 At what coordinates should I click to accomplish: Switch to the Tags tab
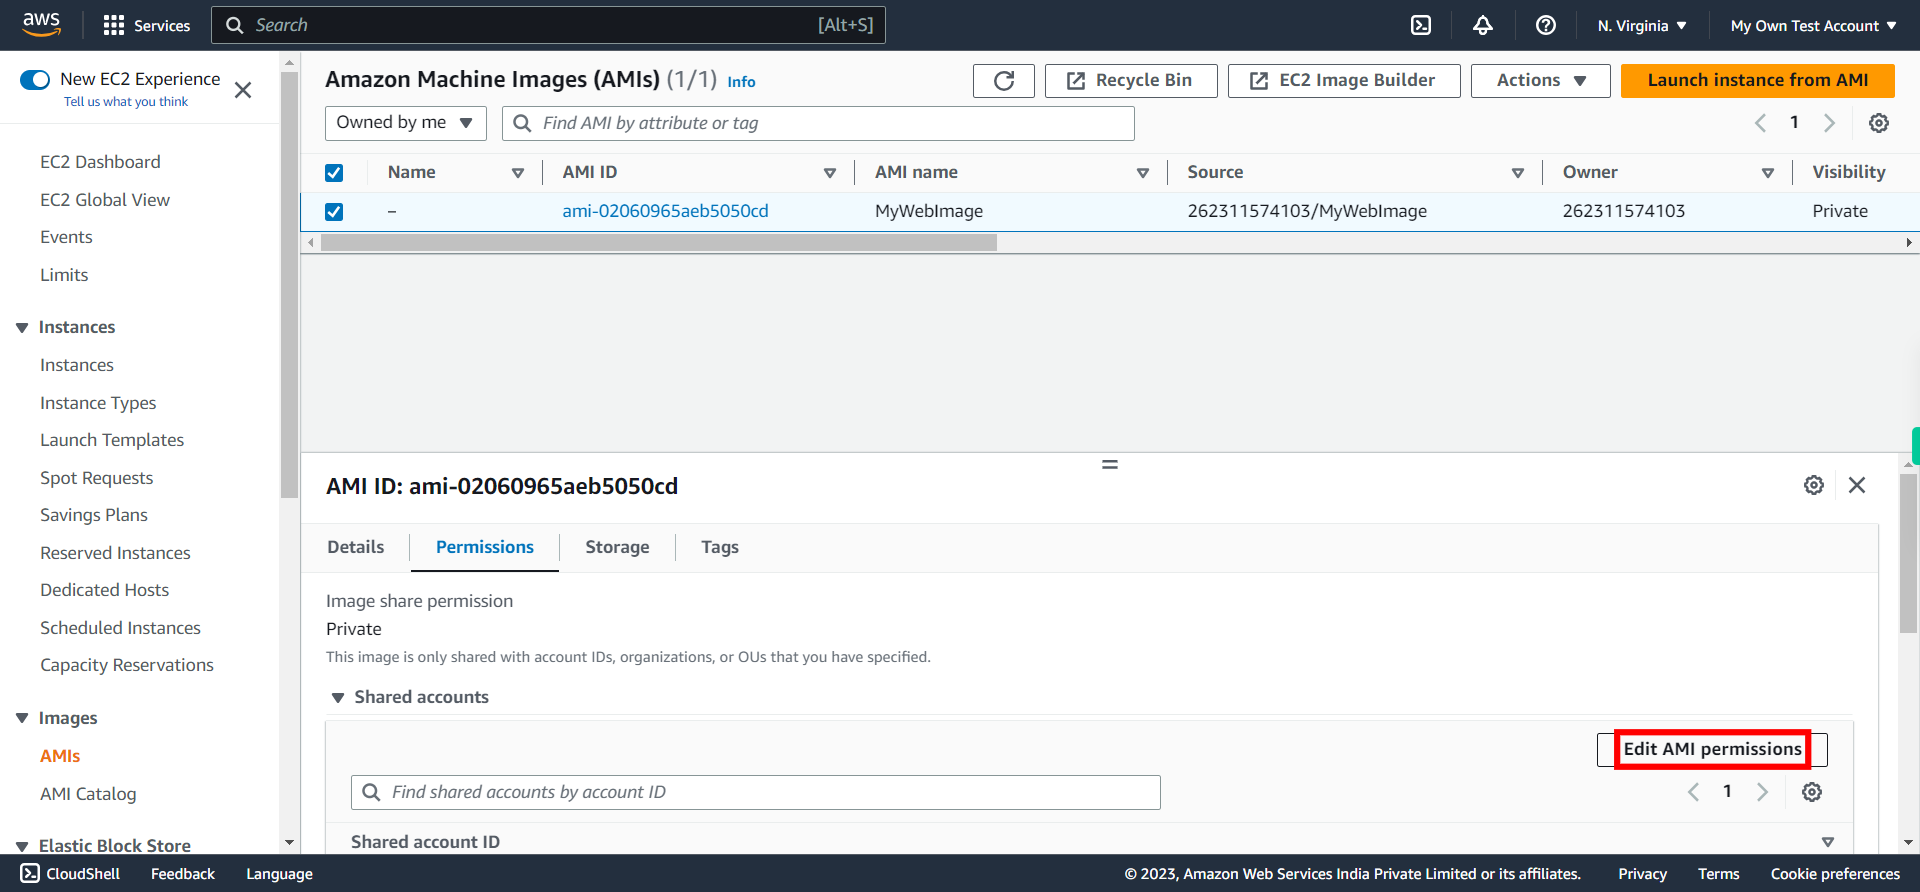pos(720,547)
